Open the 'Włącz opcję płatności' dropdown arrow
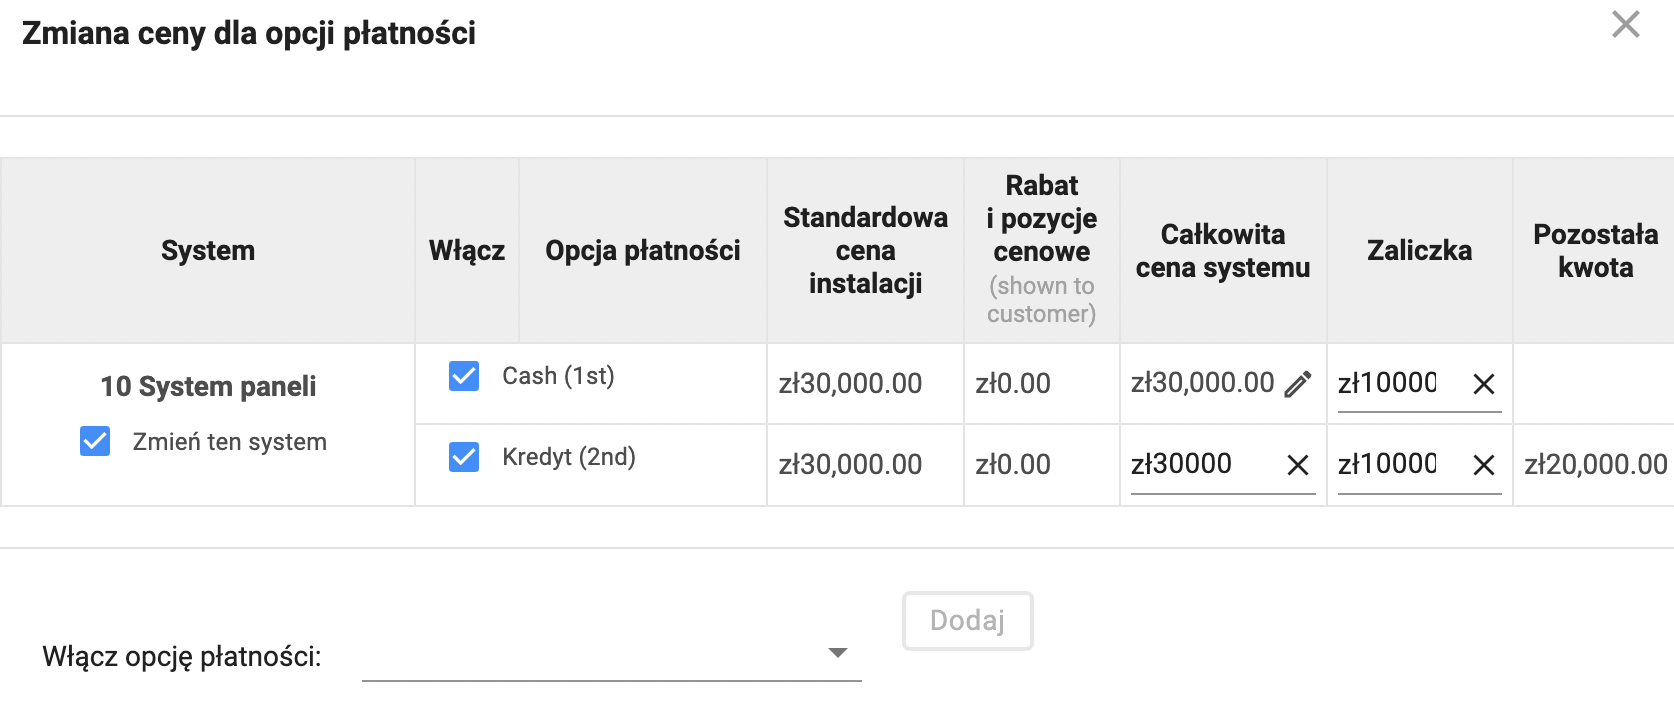This screenshot has width=1674, height=716. click(838, 653)
